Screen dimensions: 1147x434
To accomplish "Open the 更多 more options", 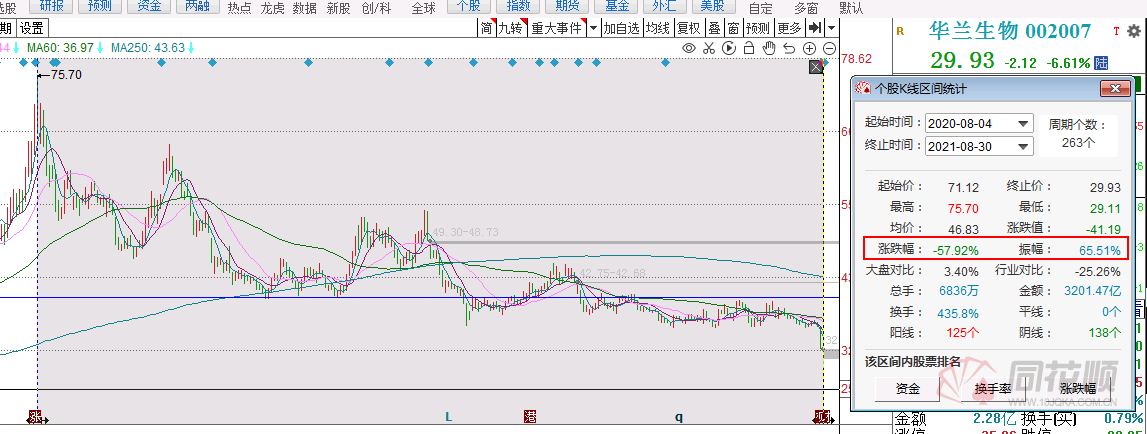I will pos(789,29).
